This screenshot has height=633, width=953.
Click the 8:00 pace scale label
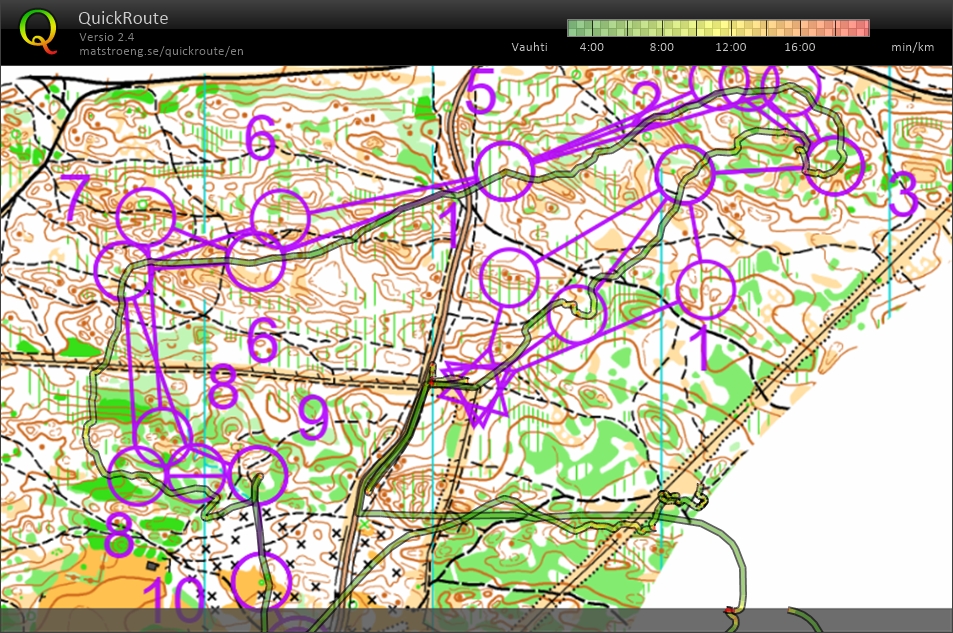point(661,47)
